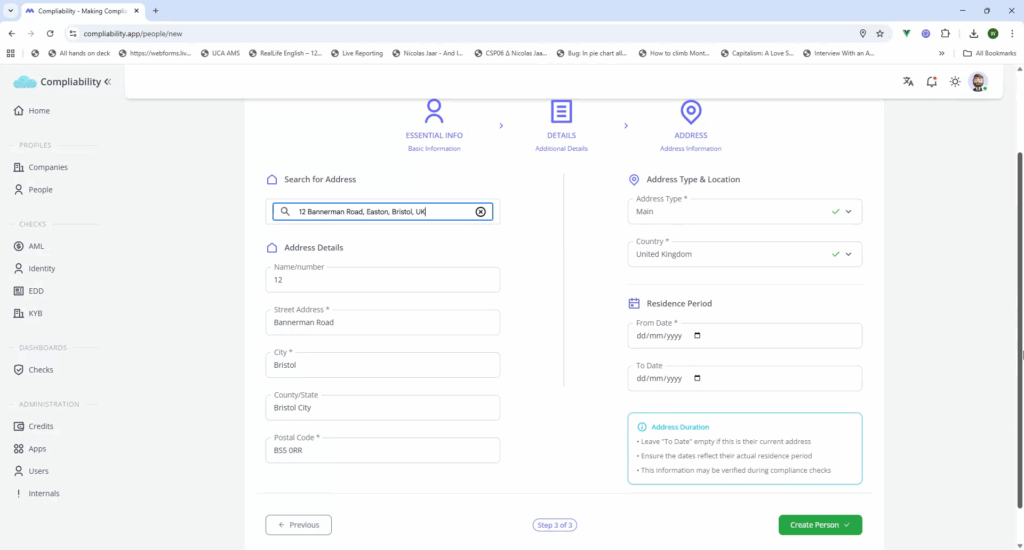Click the Postal Code input field
The width and height of the screenshot is (1024, 550).
(x=383, y=451)
